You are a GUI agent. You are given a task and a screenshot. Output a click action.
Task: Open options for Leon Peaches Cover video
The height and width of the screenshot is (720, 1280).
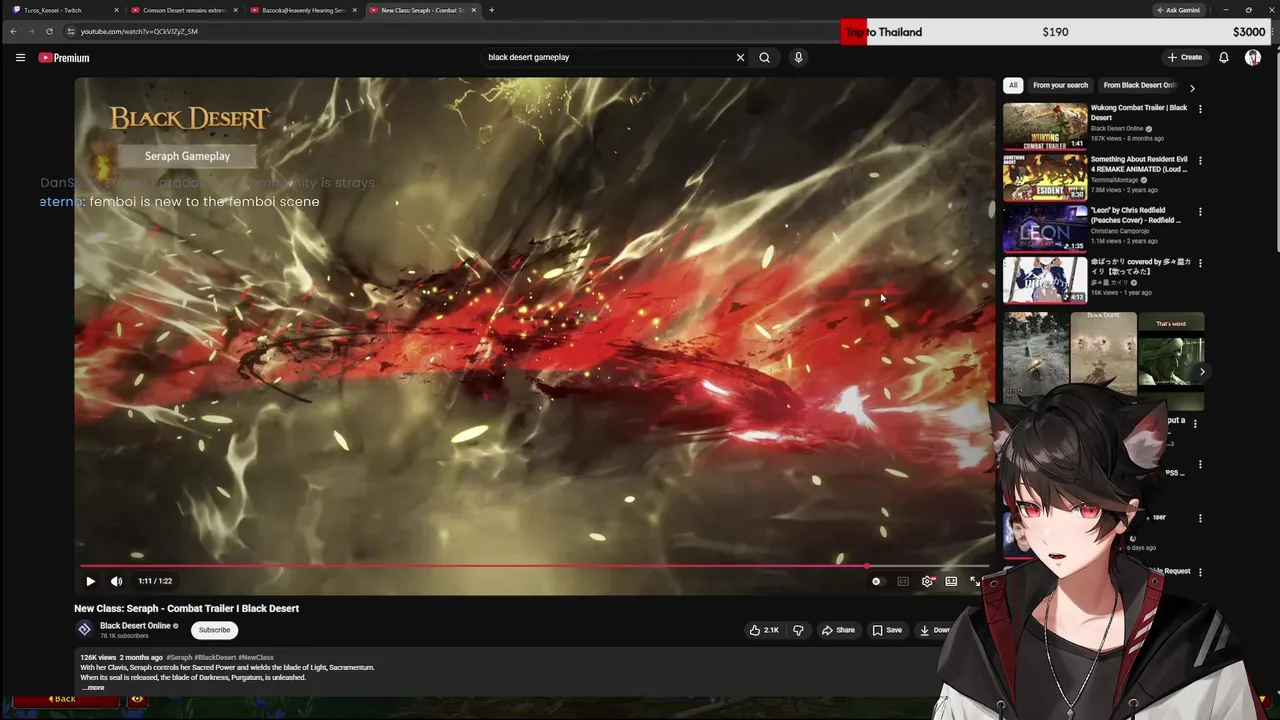pyautogui.click(x=1200, y=212)
